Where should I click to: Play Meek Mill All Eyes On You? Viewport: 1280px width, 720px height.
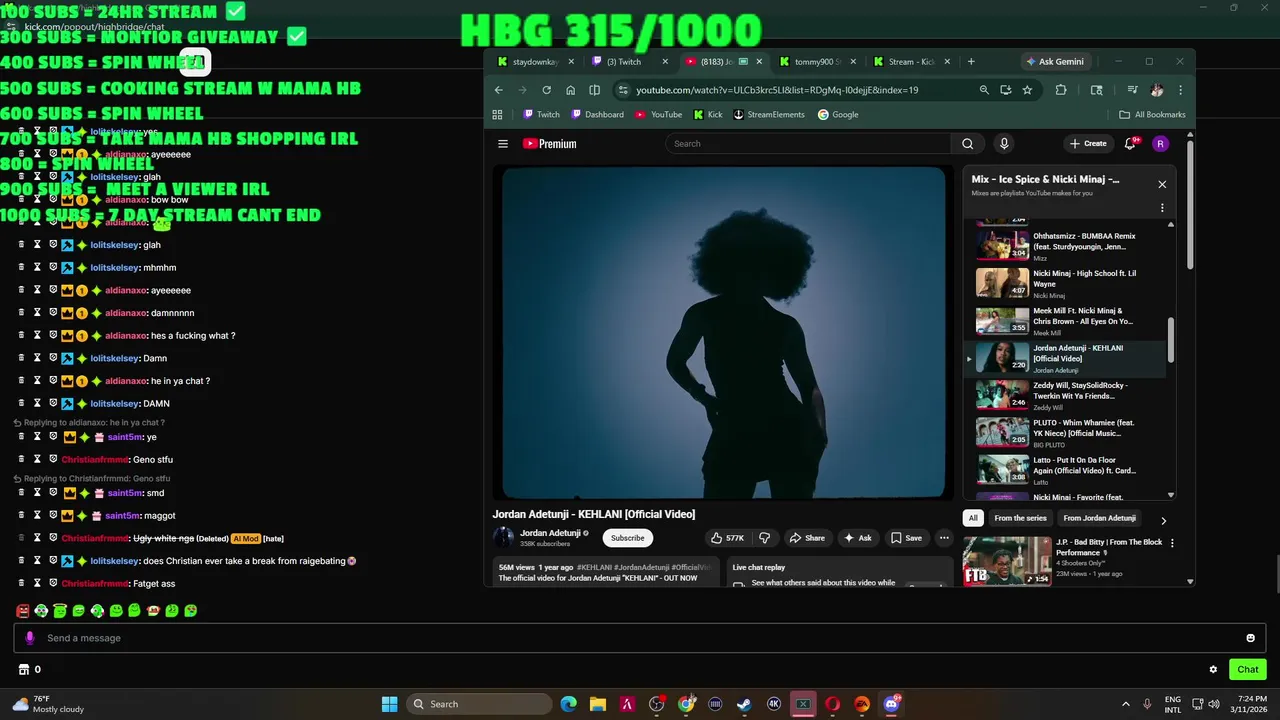(x=1066, y=321)
